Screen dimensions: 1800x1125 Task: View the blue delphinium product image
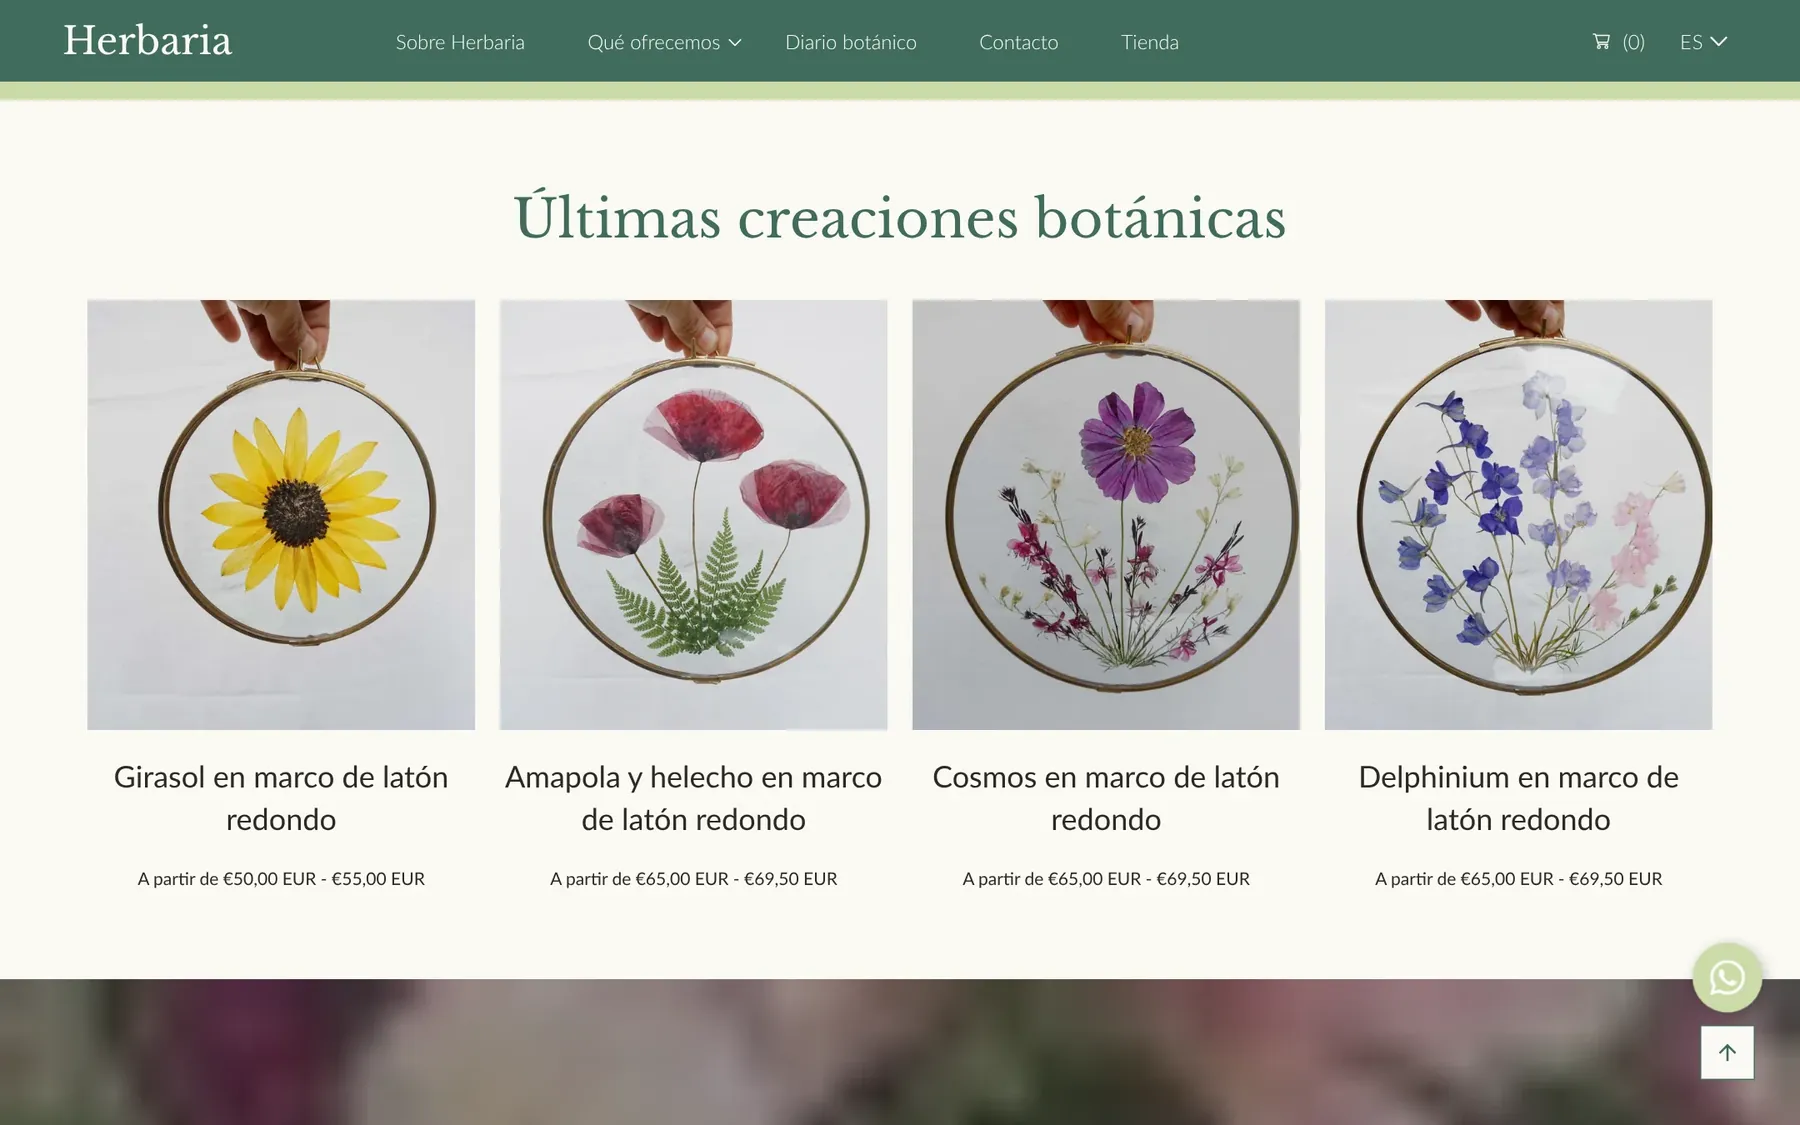(x=1518, y=515)
